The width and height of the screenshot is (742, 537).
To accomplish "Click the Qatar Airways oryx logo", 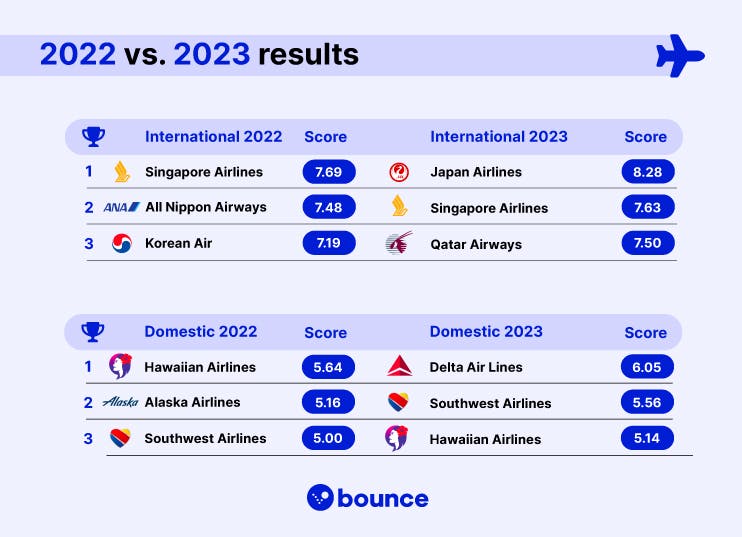I will (398, 244).
